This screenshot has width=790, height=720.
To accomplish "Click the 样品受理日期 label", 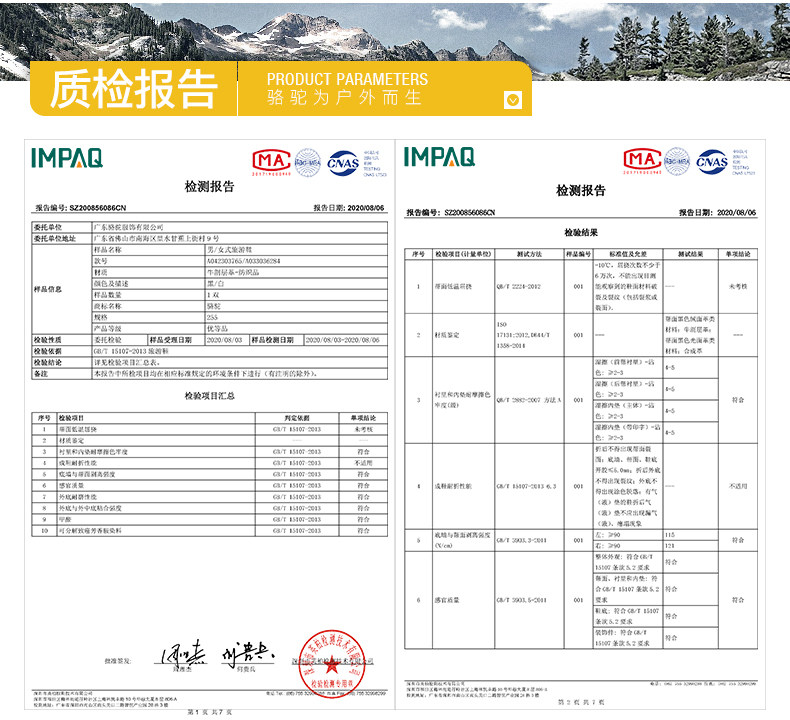I will (x=171, y=340).
